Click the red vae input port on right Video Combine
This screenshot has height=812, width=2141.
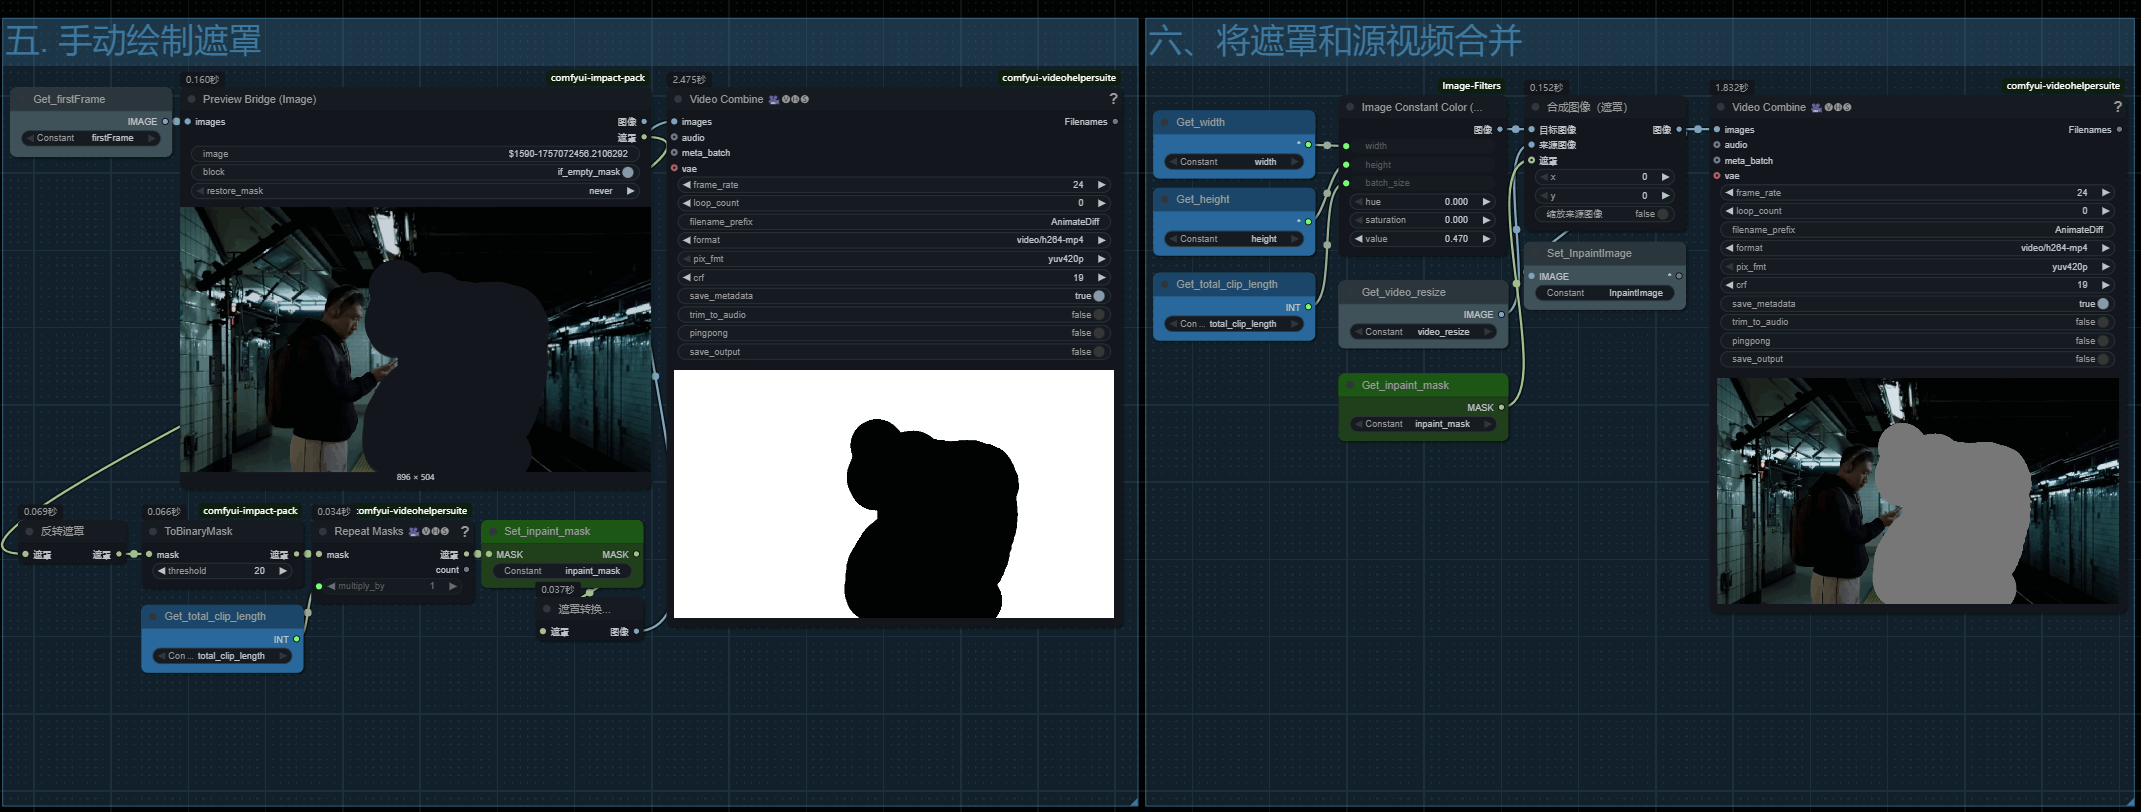tap(1717, 176)
